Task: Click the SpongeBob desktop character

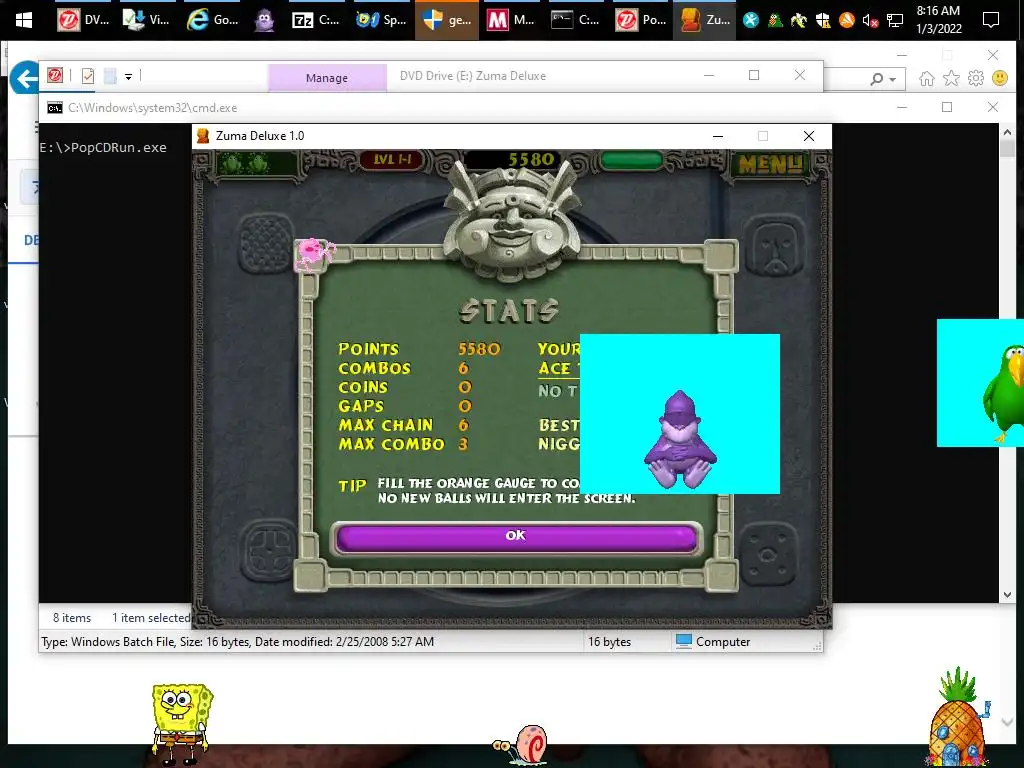Action: pyautogui.click(x=181, y=723)
